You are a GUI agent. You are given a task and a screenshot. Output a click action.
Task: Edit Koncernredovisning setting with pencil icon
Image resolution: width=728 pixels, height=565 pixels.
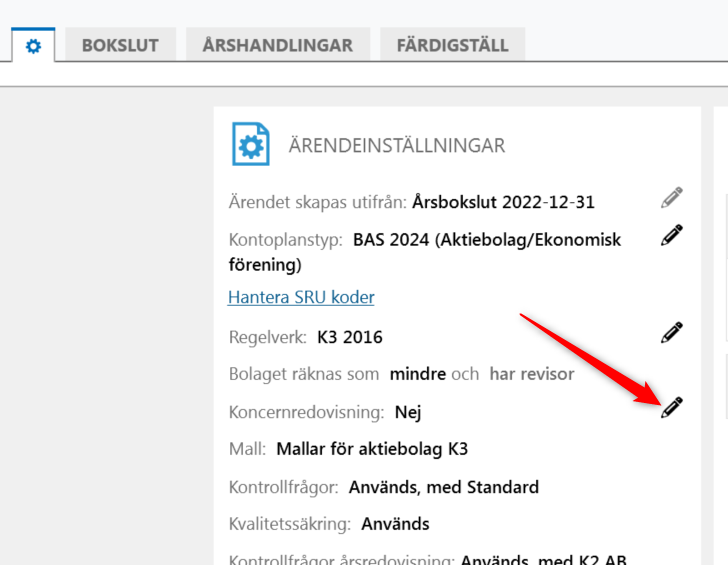[671, 408]
